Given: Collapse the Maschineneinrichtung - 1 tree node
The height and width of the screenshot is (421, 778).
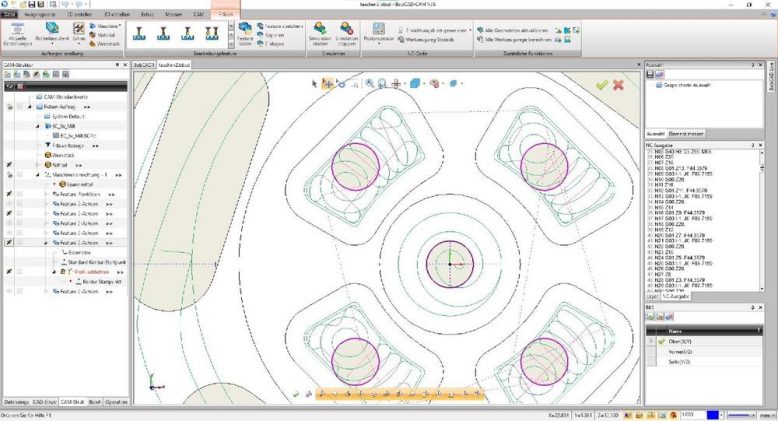Looking at the screenshot, I should point(38,175).
